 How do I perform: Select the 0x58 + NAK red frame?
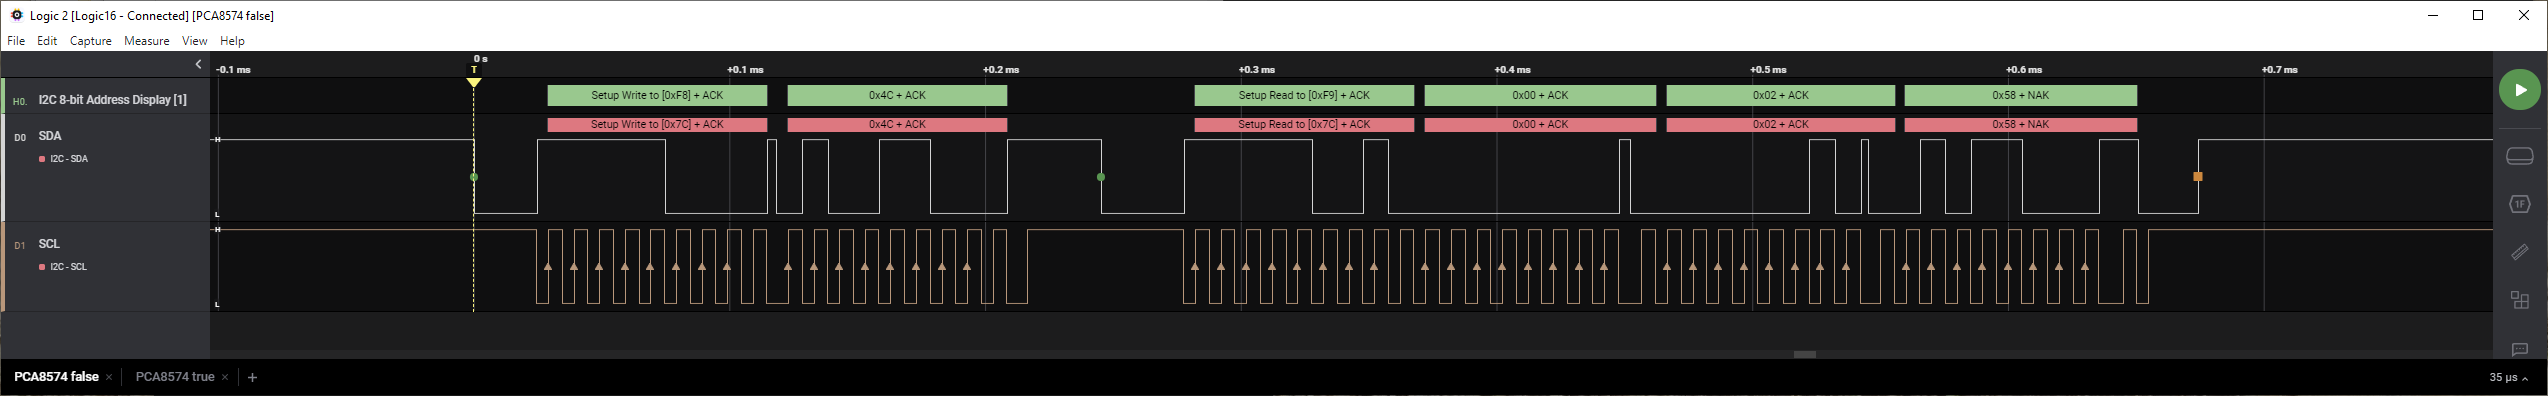point(2020,125)
